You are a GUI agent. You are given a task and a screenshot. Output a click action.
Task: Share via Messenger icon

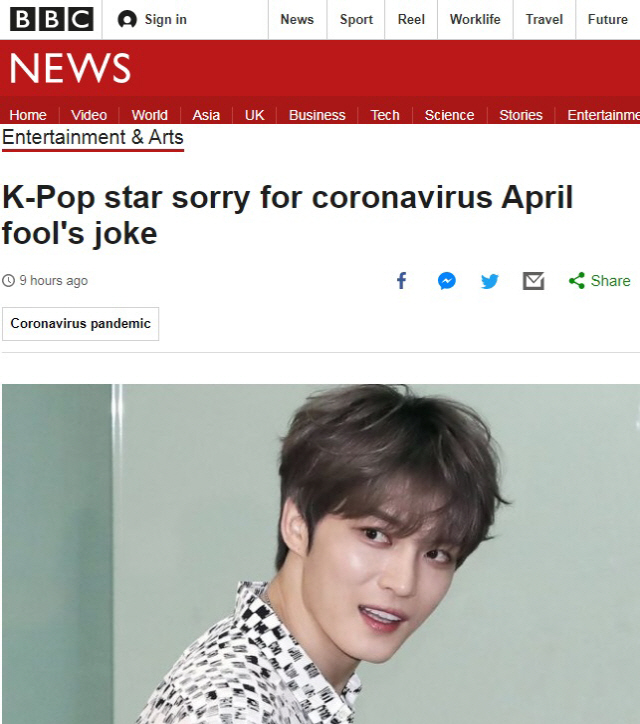(446, 281)
